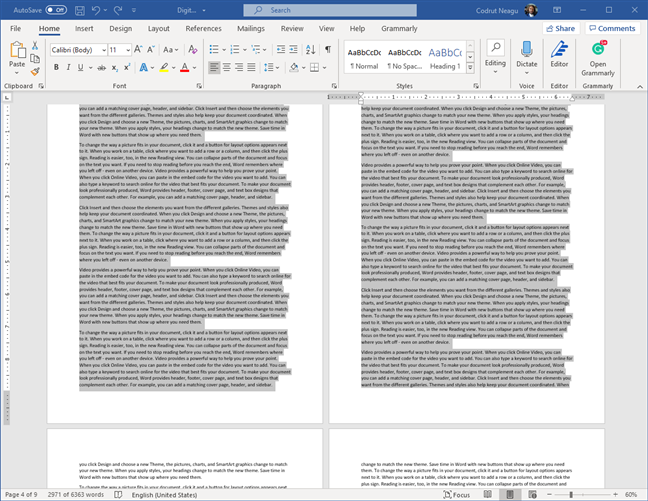The width and height of the screenshot is (648, 501).
Task: Apply the Normal style
Action: coord(364,58)
